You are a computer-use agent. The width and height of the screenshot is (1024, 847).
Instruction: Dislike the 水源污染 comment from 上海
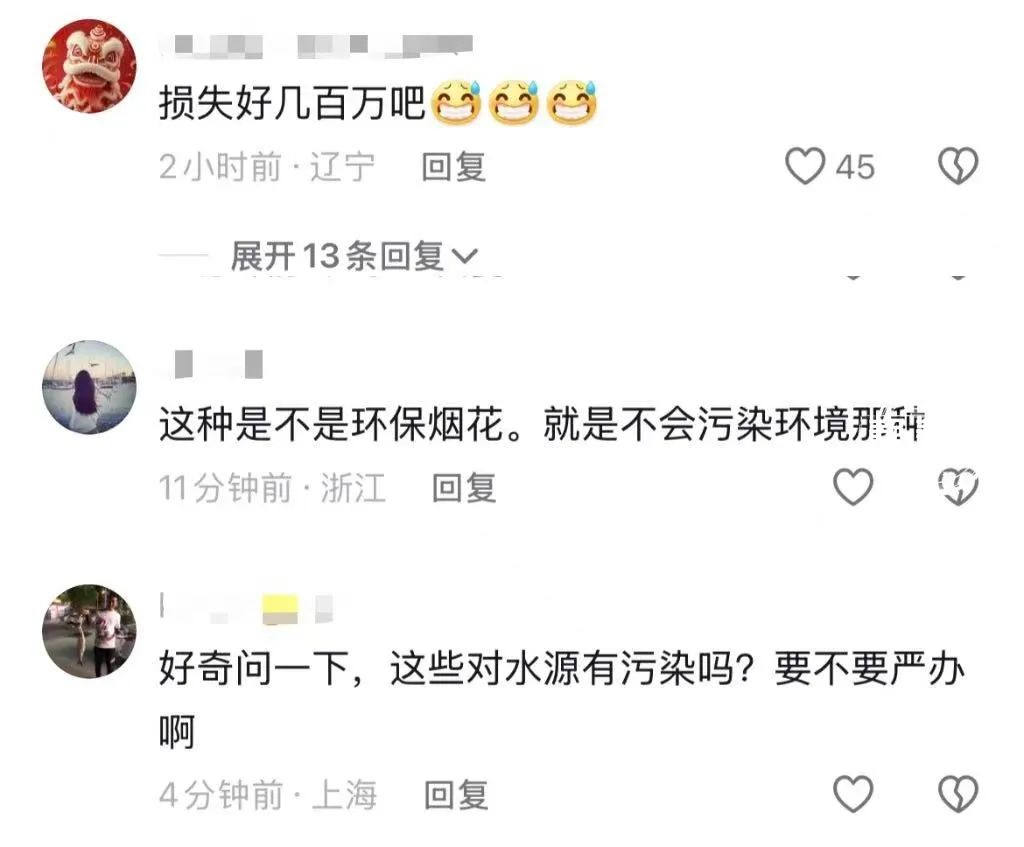point(958,794)
